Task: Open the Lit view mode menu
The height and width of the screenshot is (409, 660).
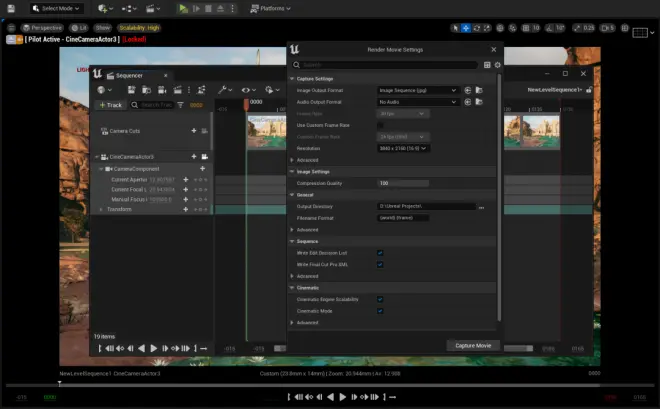Action: (x=79, y=28)
